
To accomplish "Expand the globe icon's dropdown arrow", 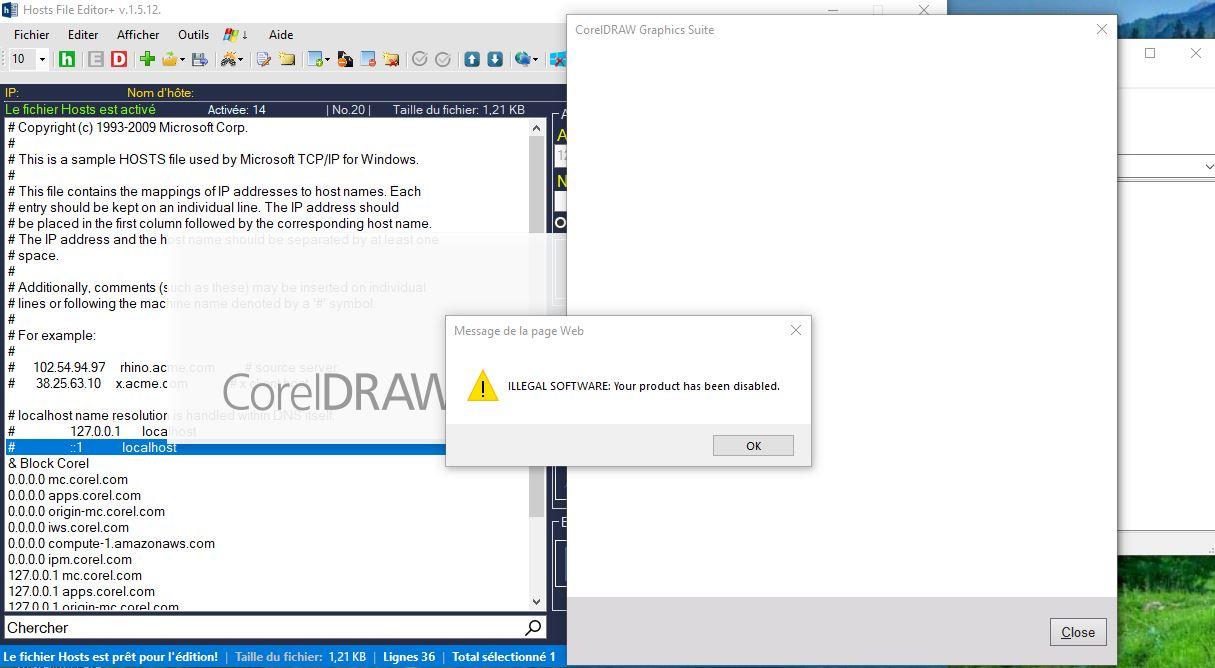I will [x=536, y=59].
